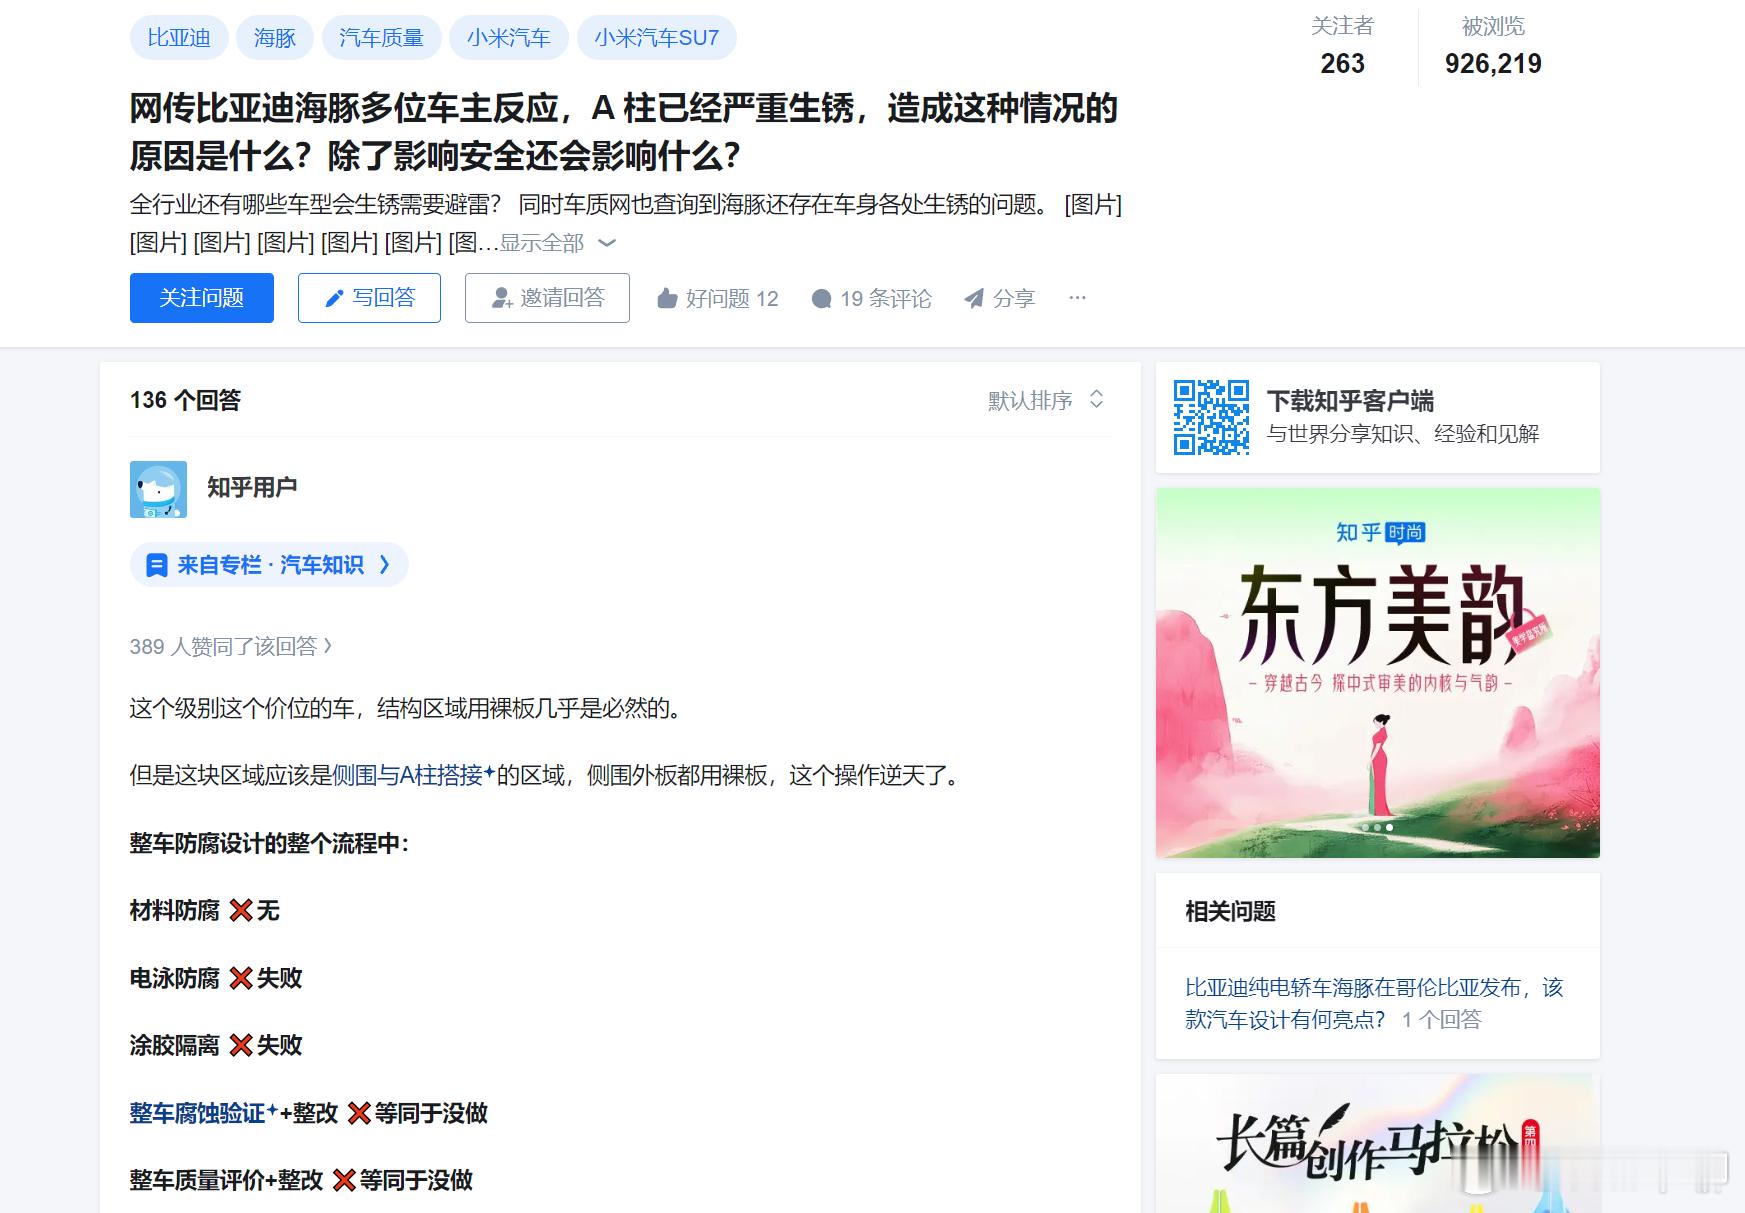1745x1213 pixels.
Task: Click the thumbs-up icon for 好问题
Action: (667, 299)
